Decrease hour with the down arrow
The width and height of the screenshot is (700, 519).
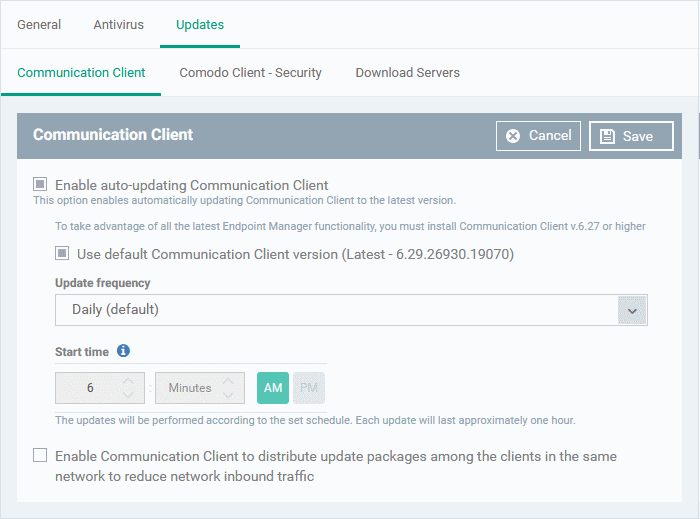coord(128,395)
